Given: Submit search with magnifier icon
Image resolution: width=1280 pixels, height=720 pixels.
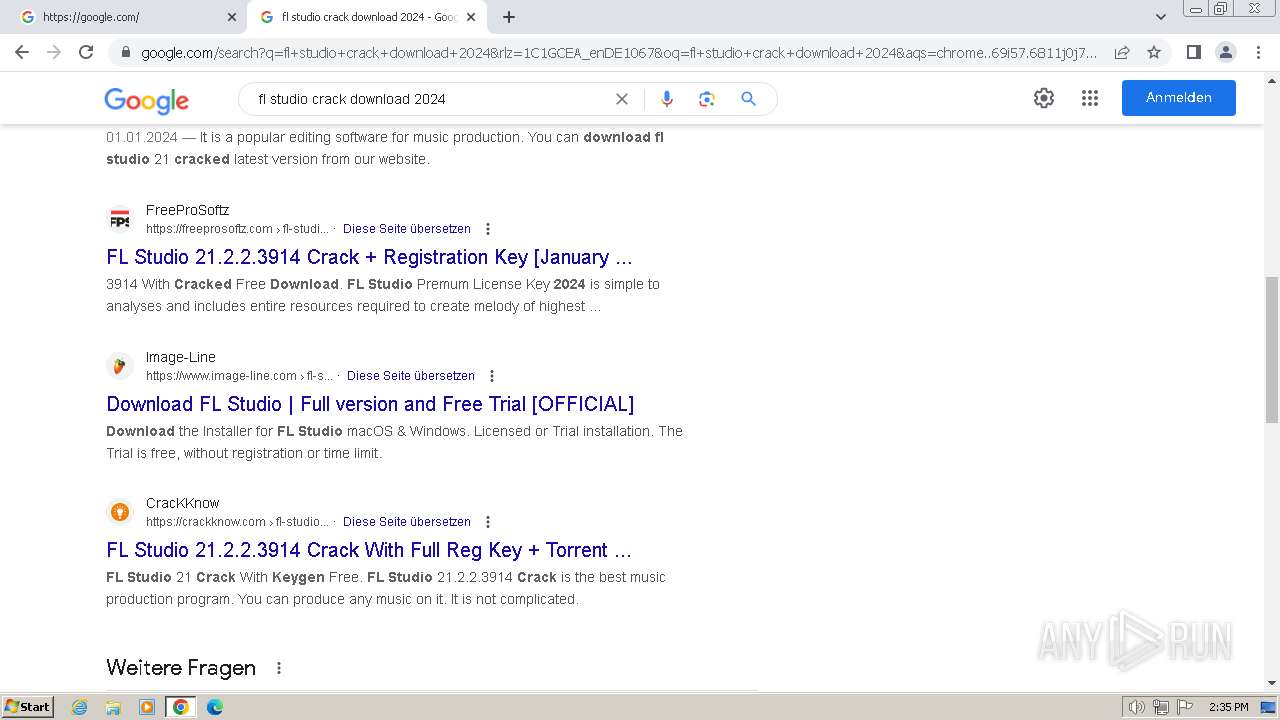Looking at the screenshot, I should pyautogui.click(x=748, y=99).
